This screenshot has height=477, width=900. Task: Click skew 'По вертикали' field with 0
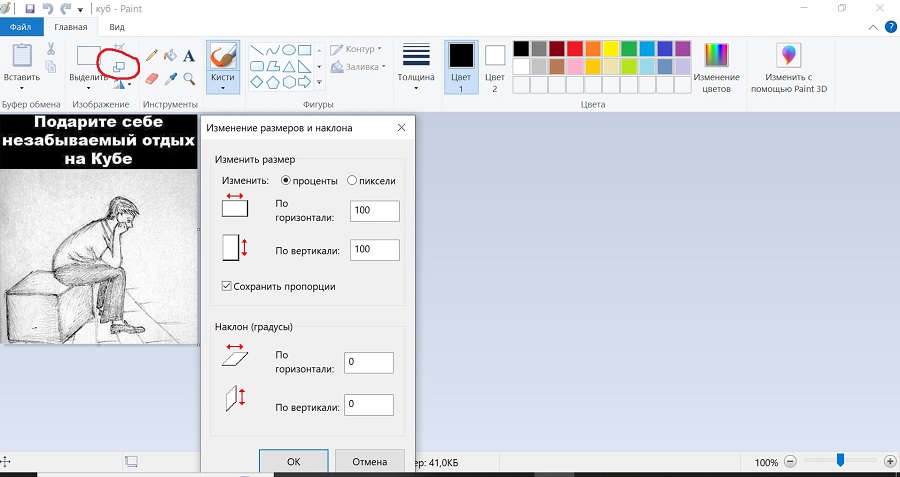coord(369,405)
